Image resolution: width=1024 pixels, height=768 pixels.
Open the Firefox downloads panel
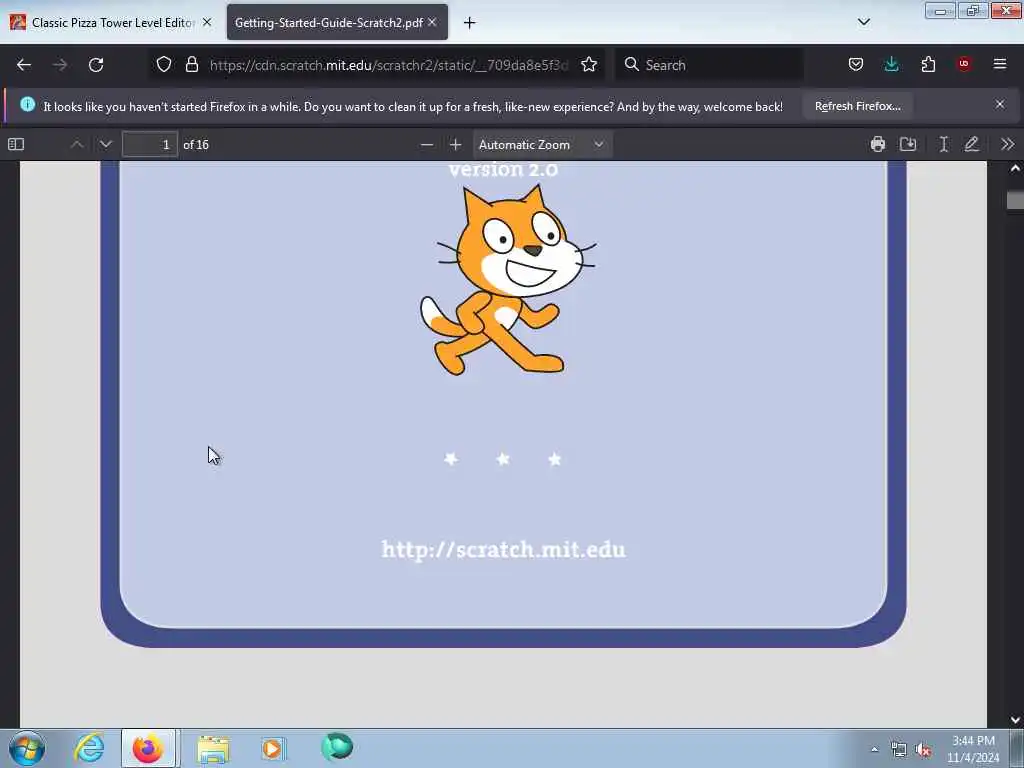[891, 64]
